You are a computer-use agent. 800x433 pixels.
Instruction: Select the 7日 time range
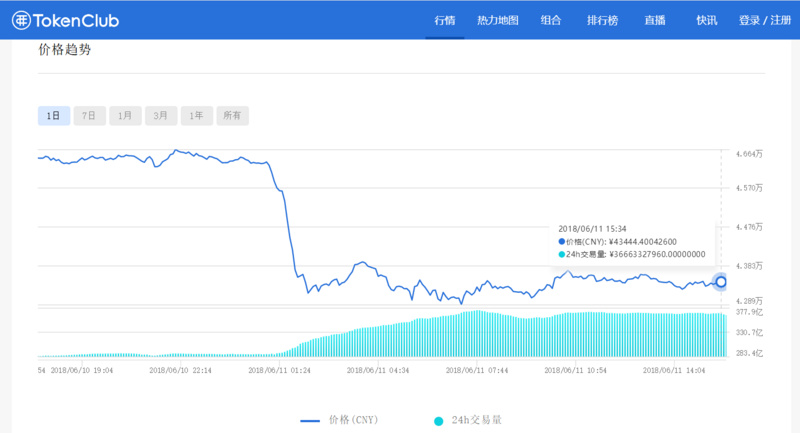point(89,115)
